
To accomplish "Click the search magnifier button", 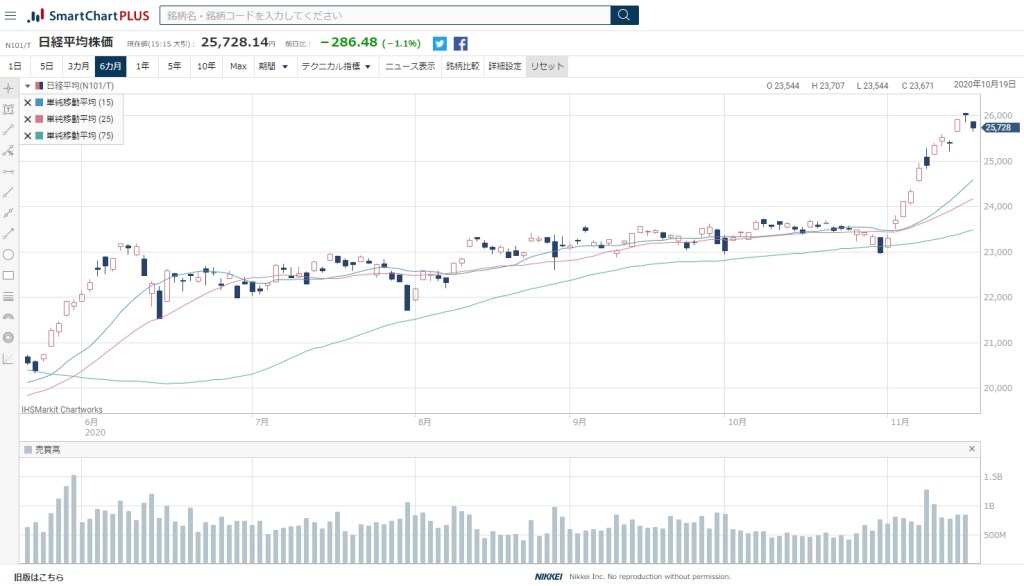I will pos(624,15).
